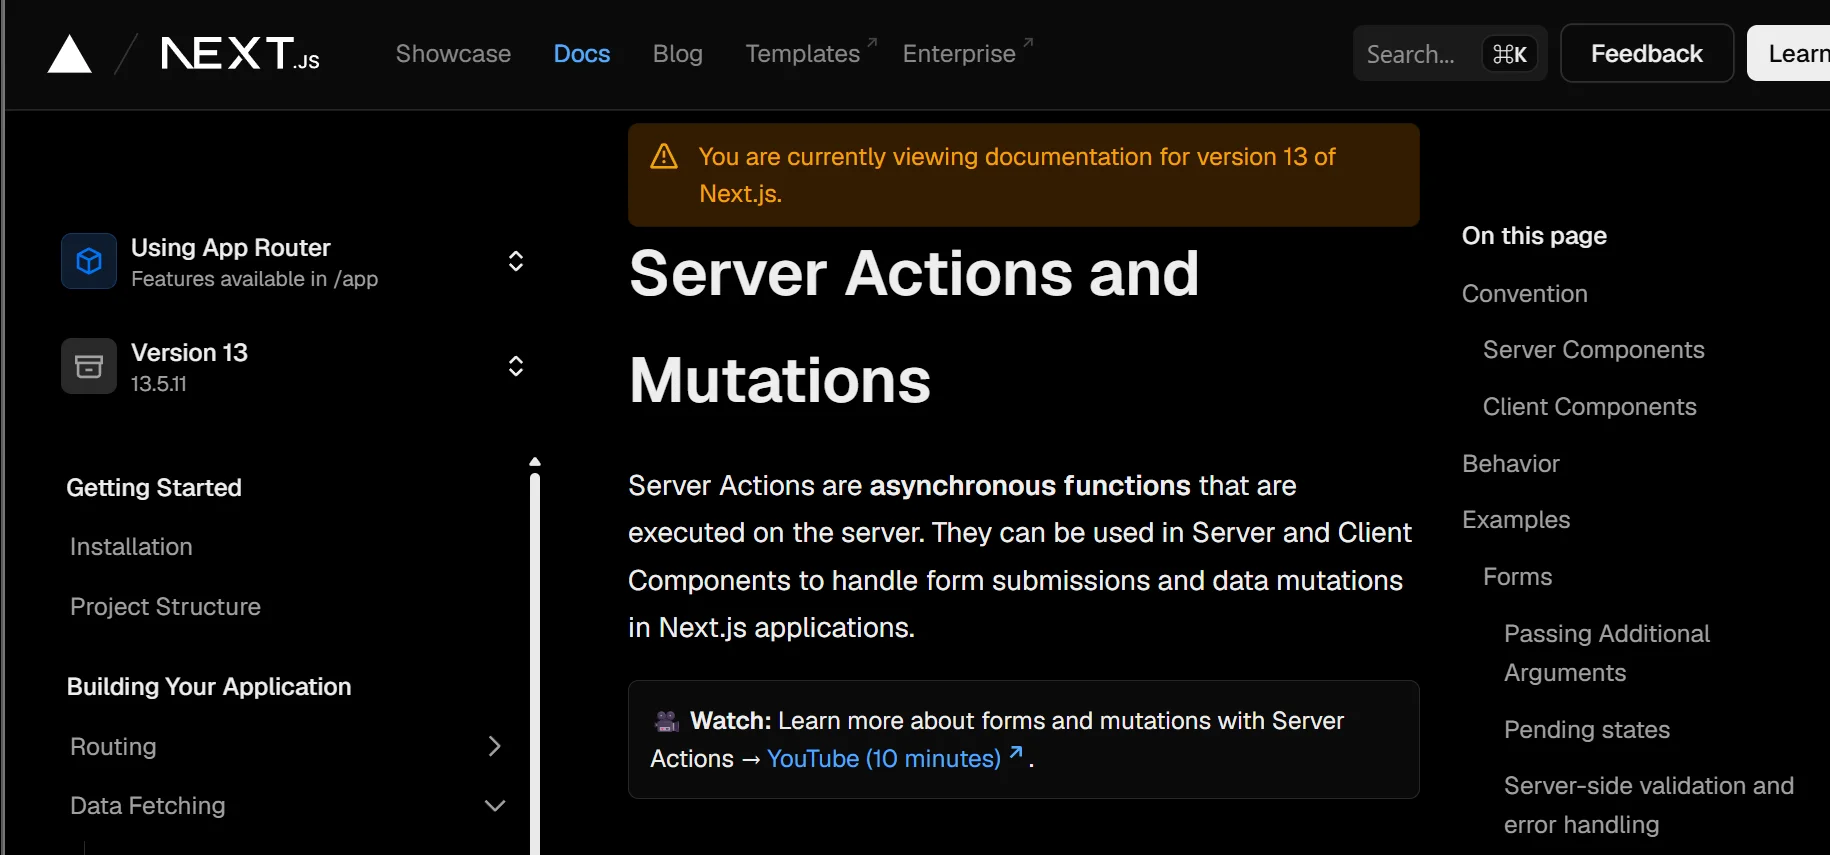Open the Docs nav item
The image size is (1830, 855).
(x=582, y=54)
